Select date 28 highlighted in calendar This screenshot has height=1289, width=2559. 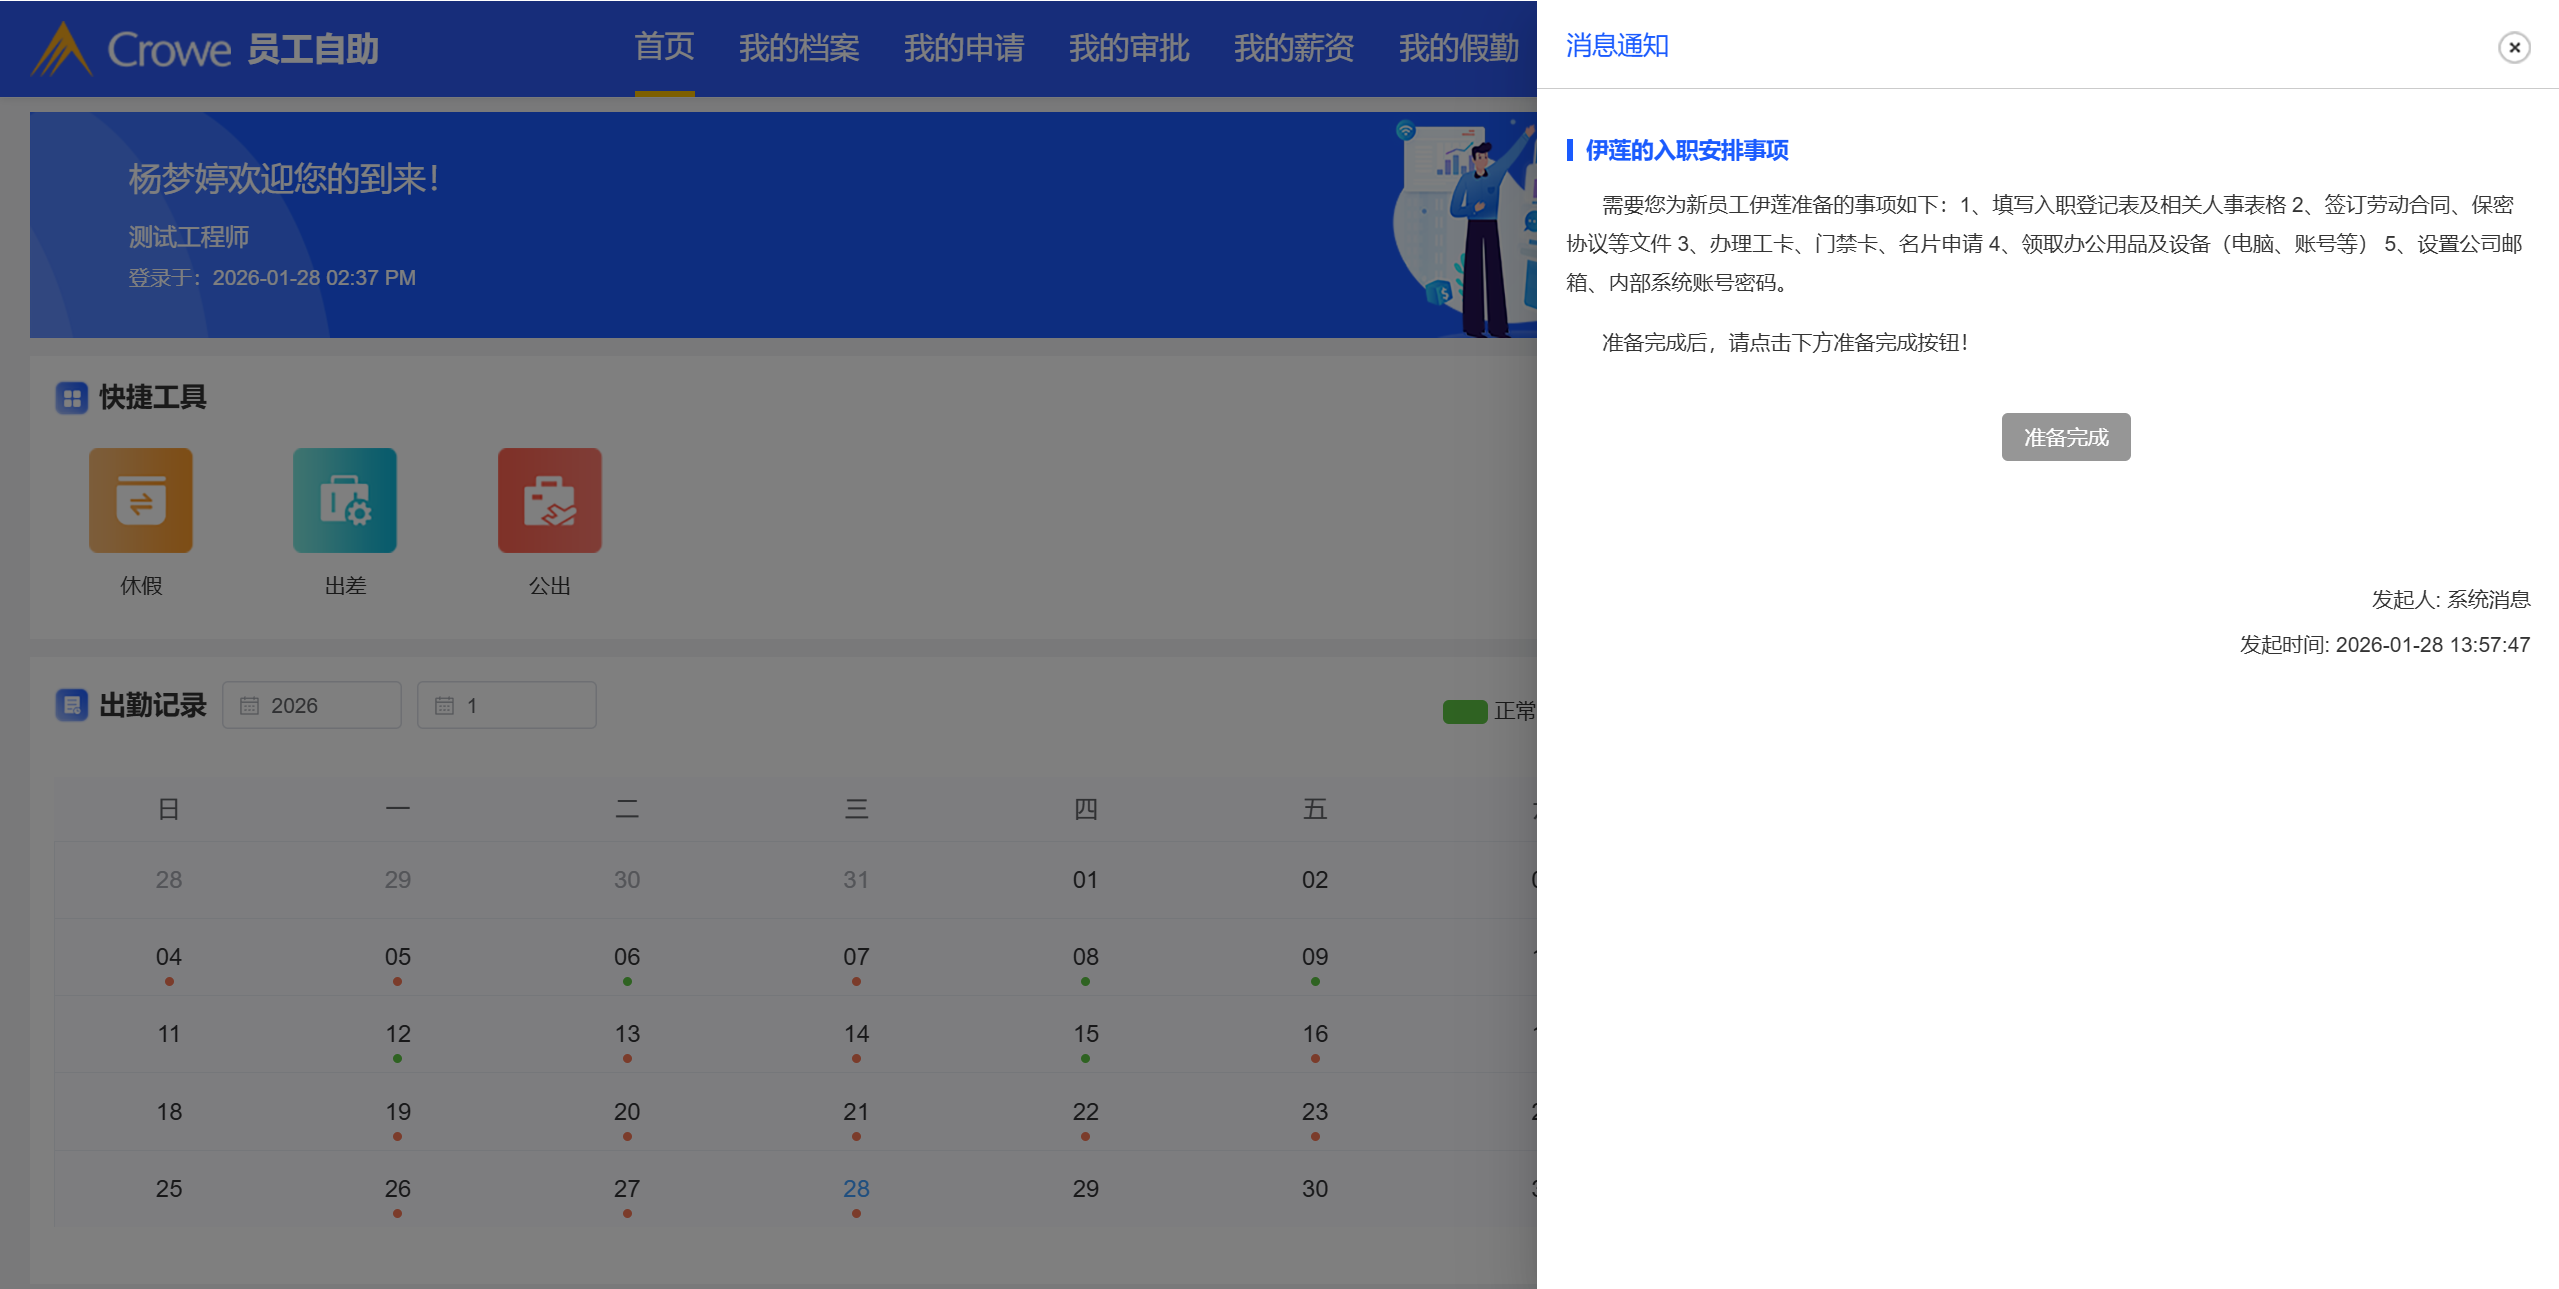click(x=856, y=1189)
